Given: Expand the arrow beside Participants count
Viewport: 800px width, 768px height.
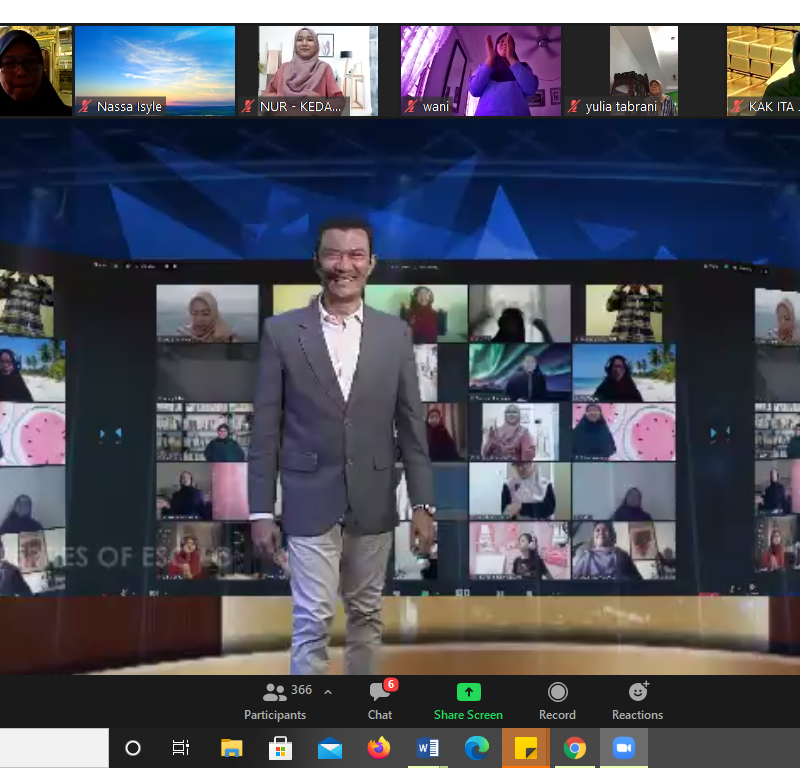Looking at the screenshot, I should (x=328, y=692).
